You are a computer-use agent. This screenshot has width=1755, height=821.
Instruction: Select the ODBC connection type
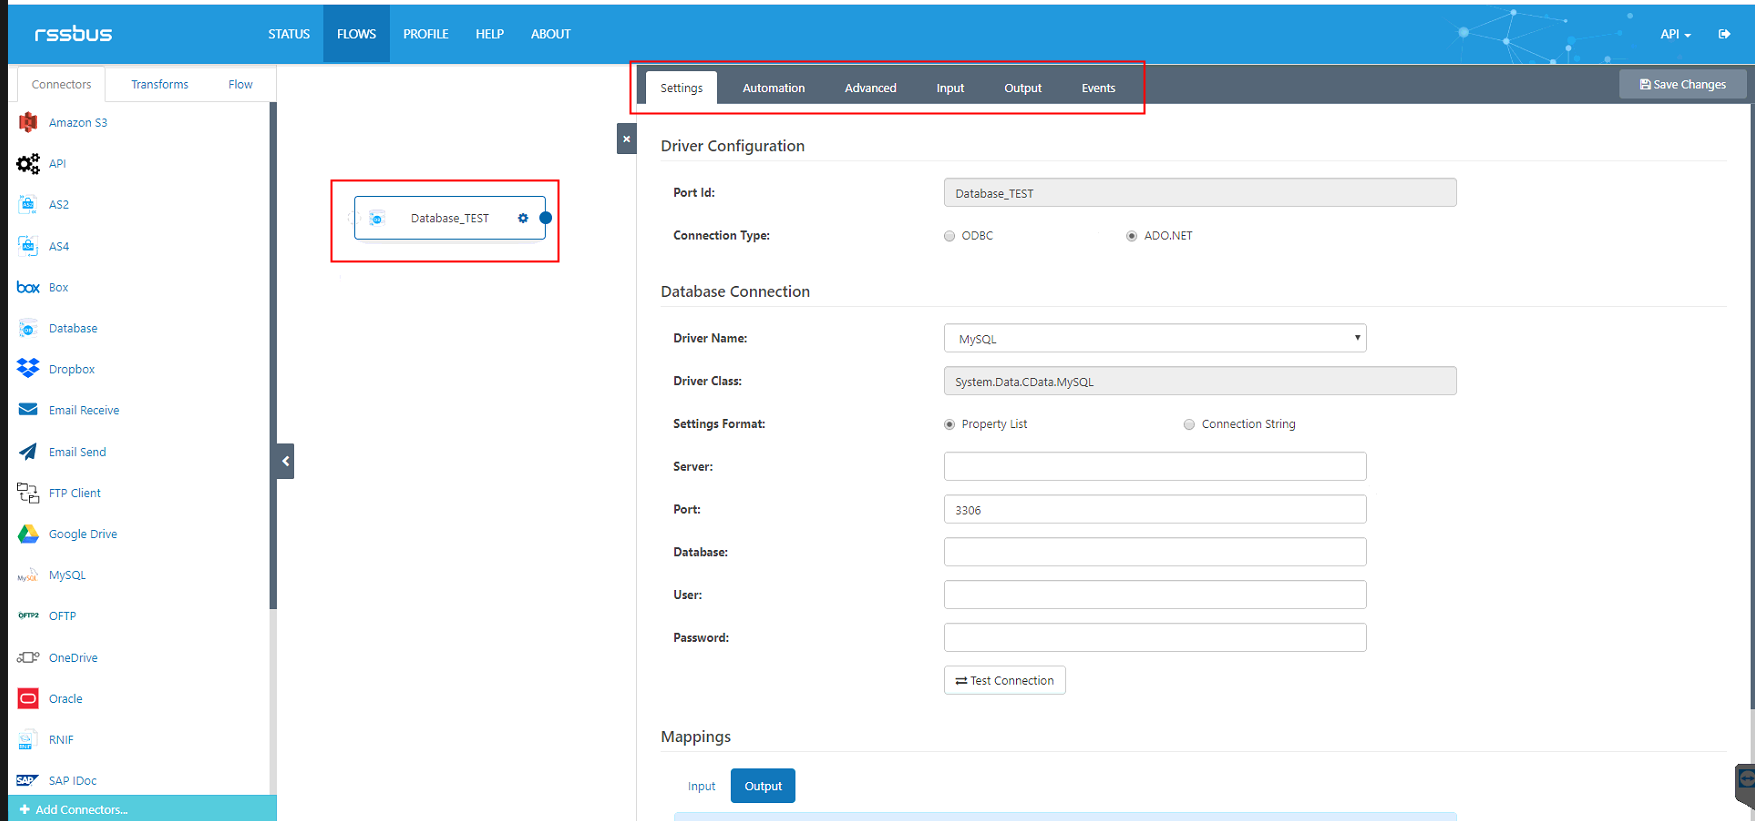coord(950,236)
